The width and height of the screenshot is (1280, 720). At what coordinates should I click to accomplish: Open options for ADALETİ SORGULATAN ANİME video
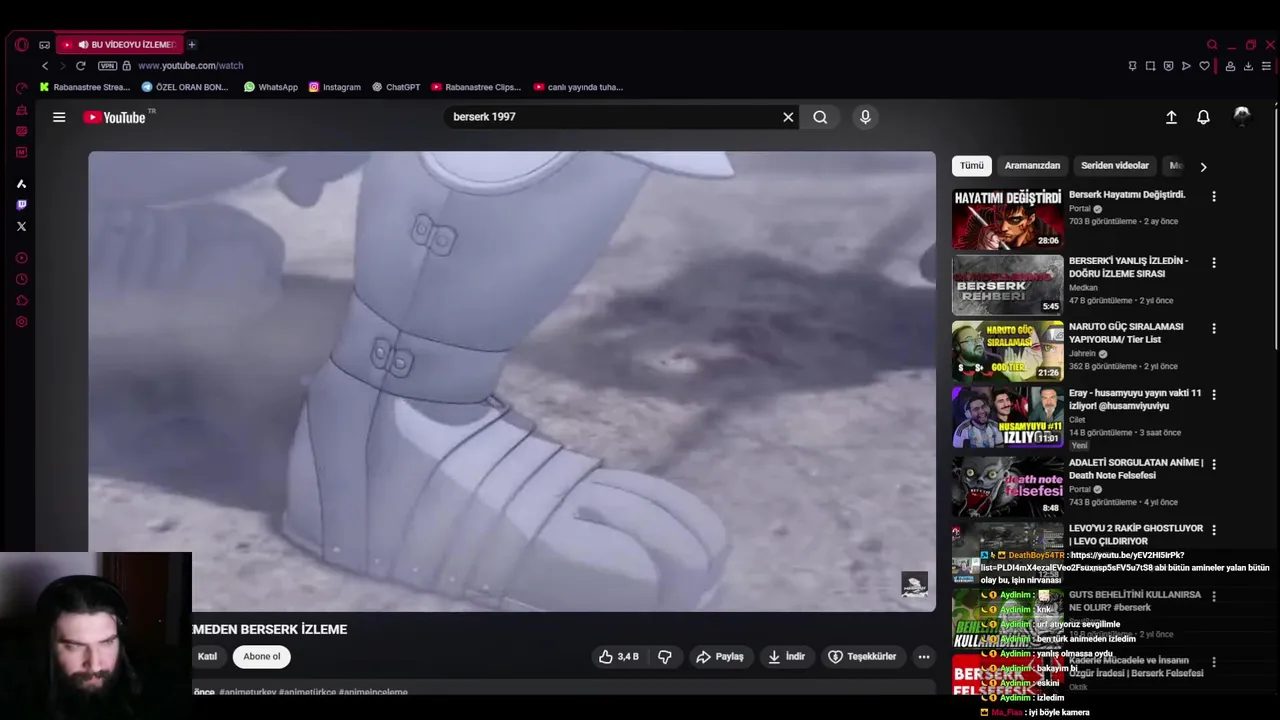pyautogui.click(x=1214, y=465)
